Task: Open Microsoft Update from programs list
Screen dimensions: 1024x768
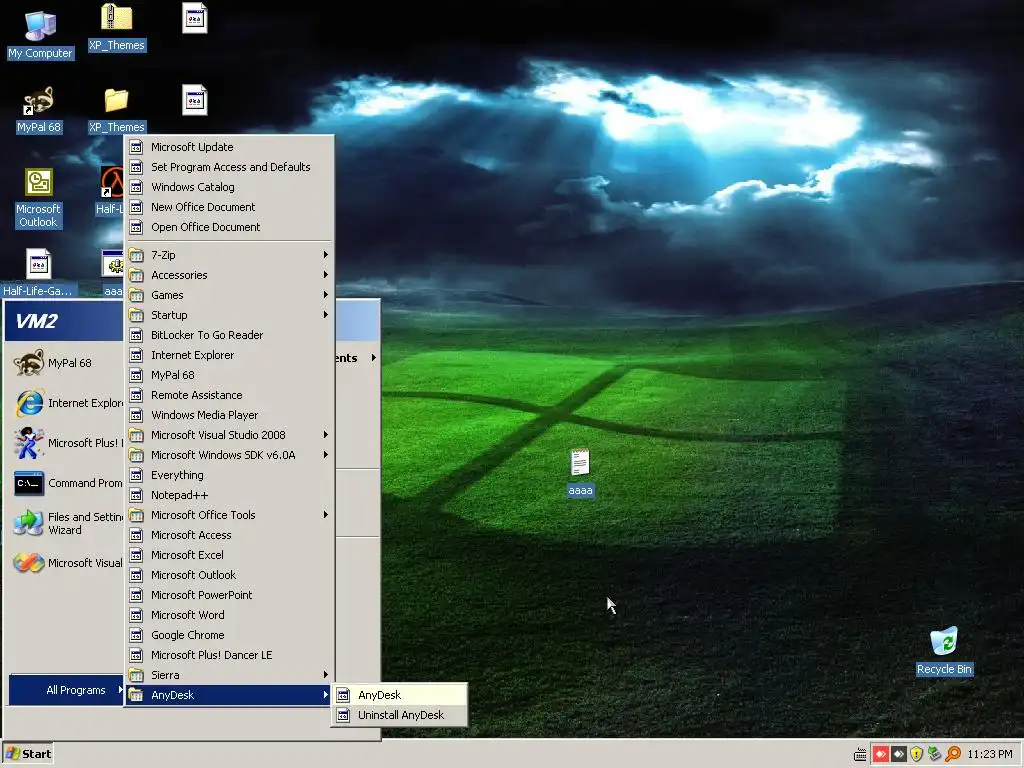Action: 229,147
